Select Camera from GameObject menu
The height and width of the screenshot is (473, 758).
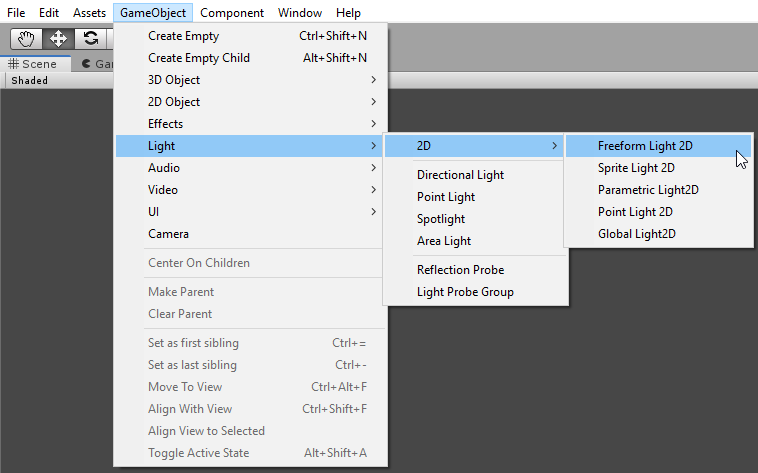coord(168,234)
